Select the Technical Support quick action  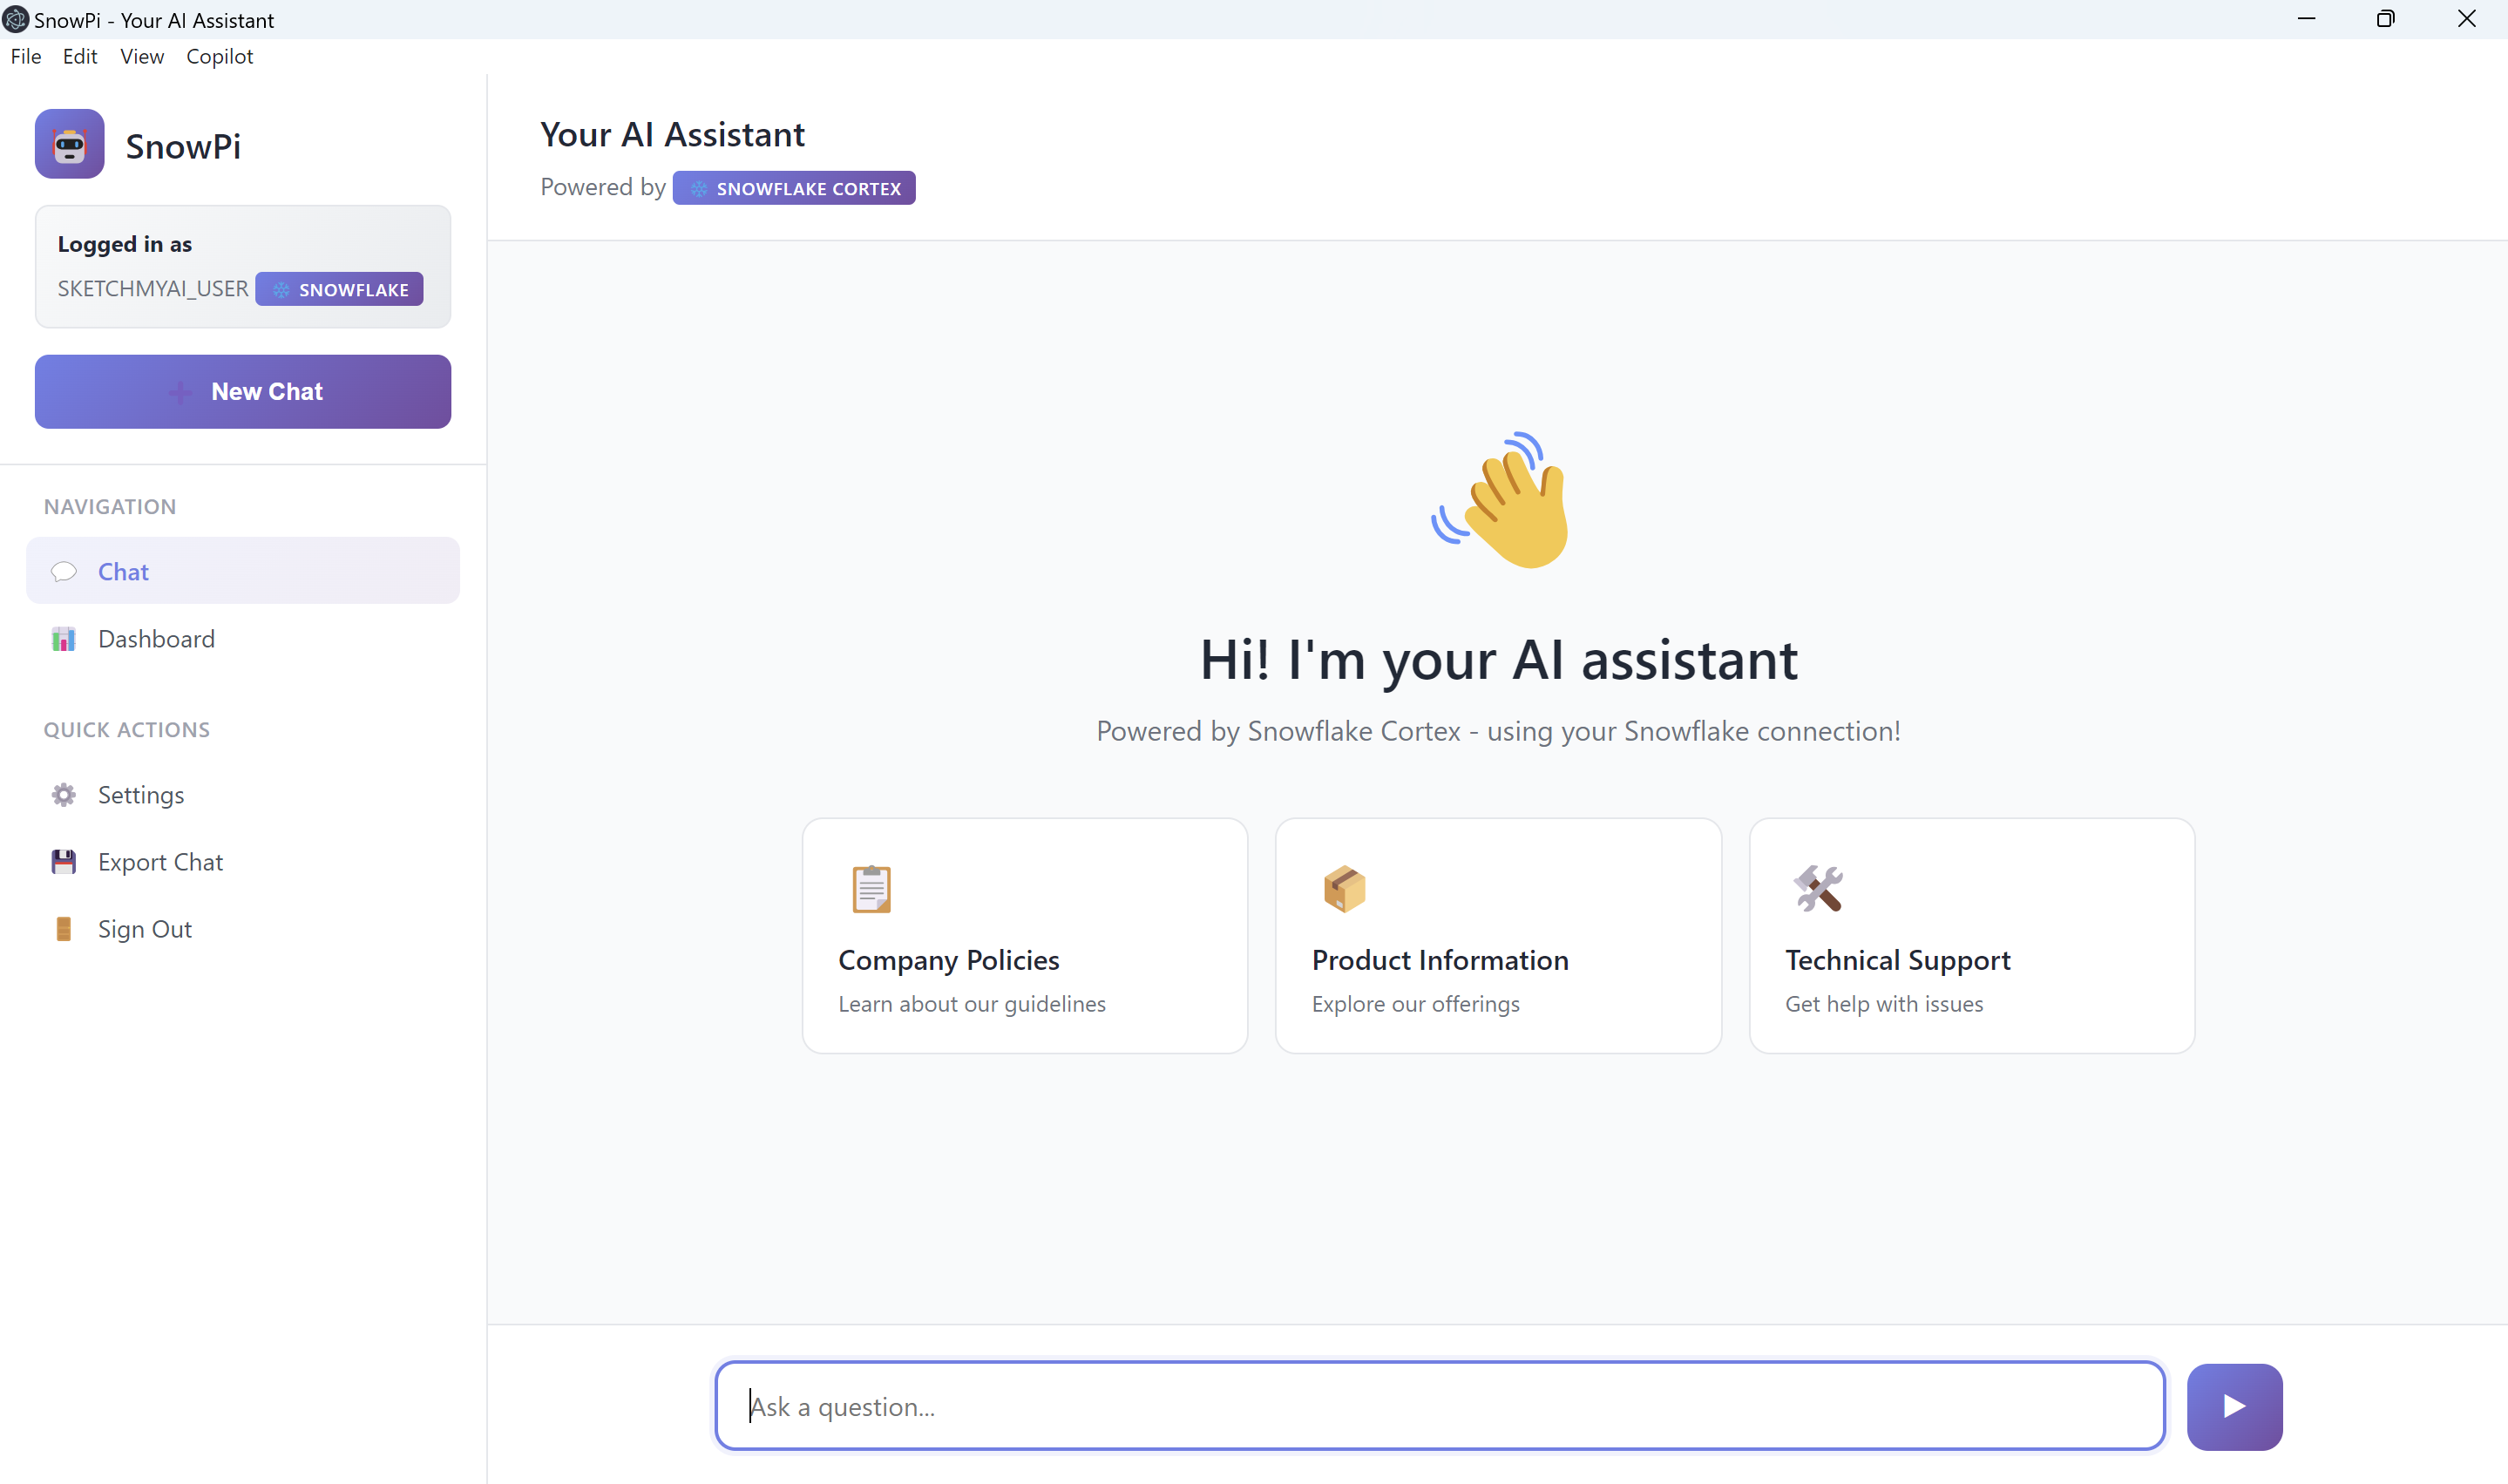1970,936
